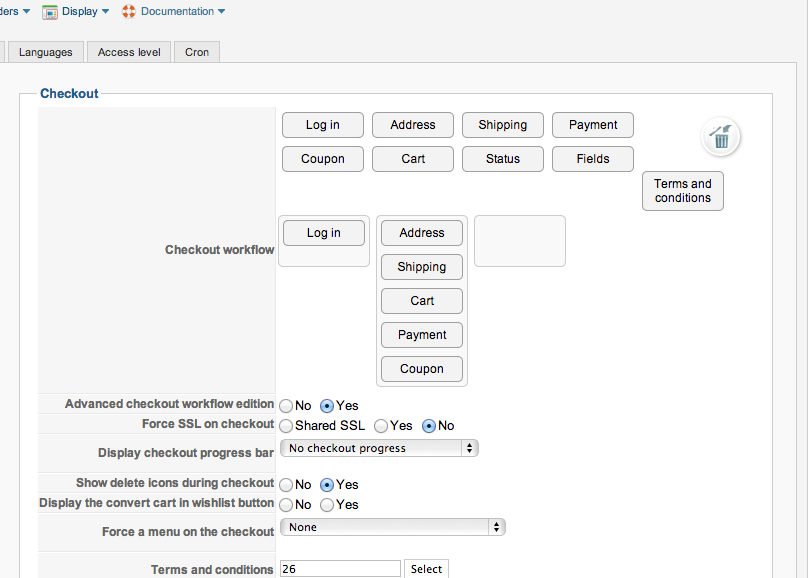Click the Terms and conditions workflow block
Image resolution: width=810 pixels, height=578 pixels.
[x=683, y=191]
